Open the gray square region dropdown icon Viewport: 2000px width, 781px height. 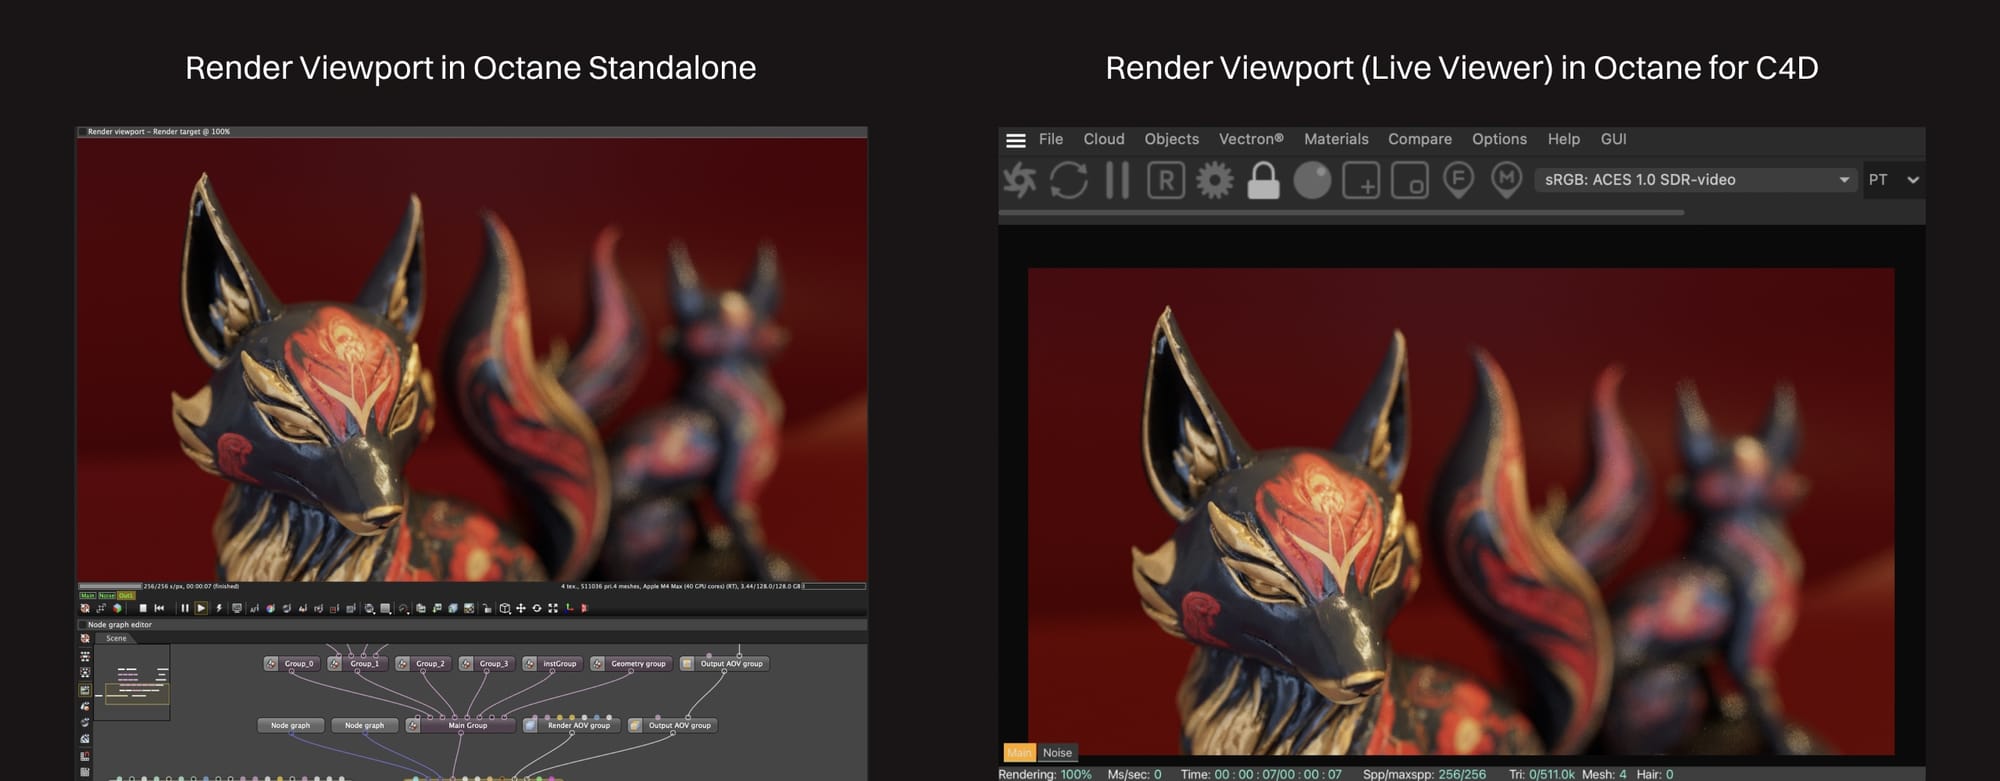pyautogui.click(x=385, y=608)
